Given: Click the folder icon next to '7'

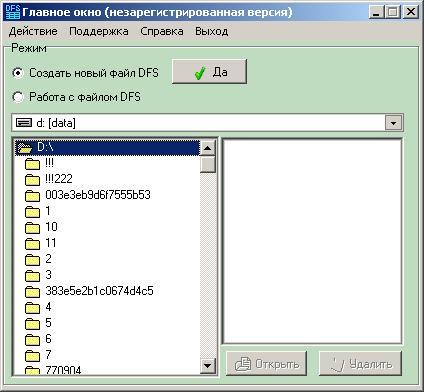Looking at the screenshot, I should coord(32,355).
